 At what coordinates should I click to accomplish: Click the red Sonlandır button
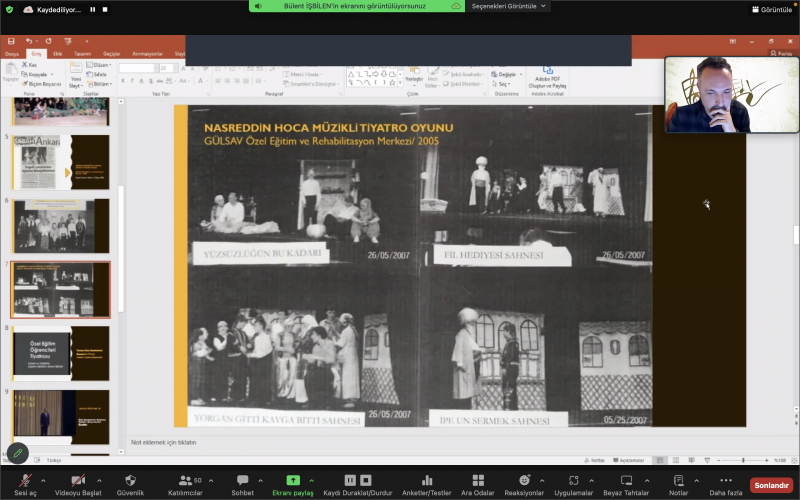tap(771, 485)
